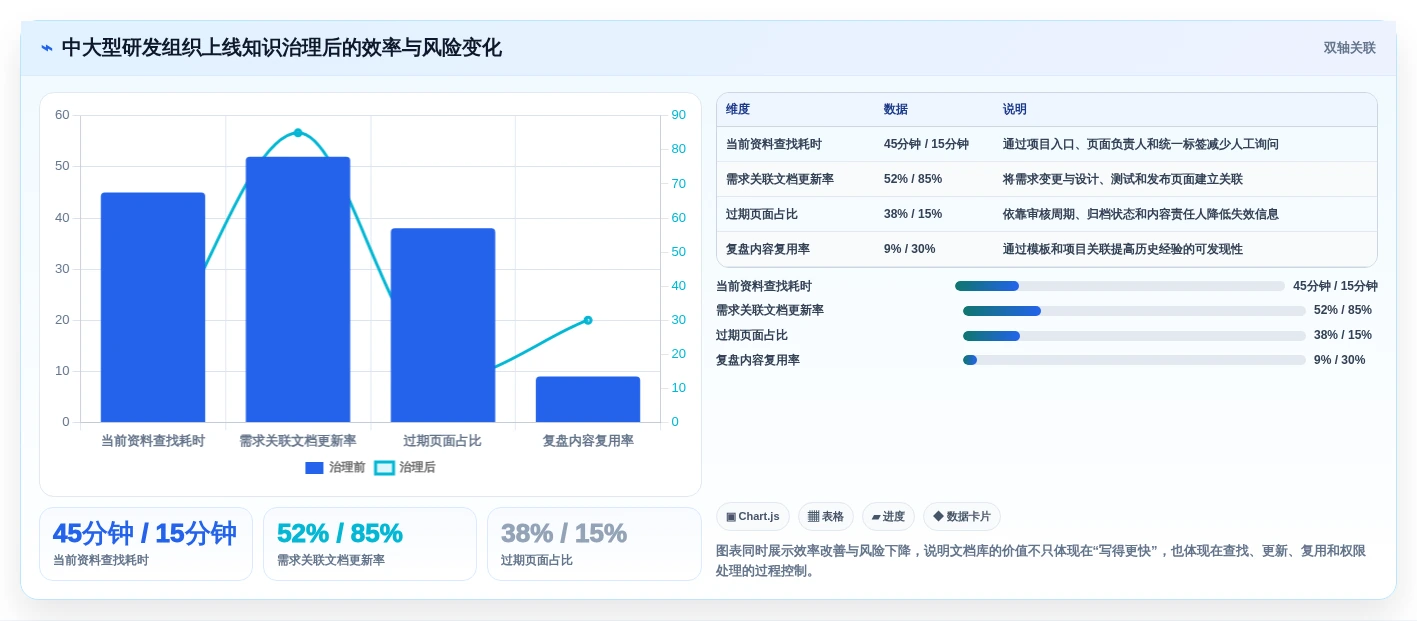Click the lightning icon beside the dashboard title

point(47,48)
